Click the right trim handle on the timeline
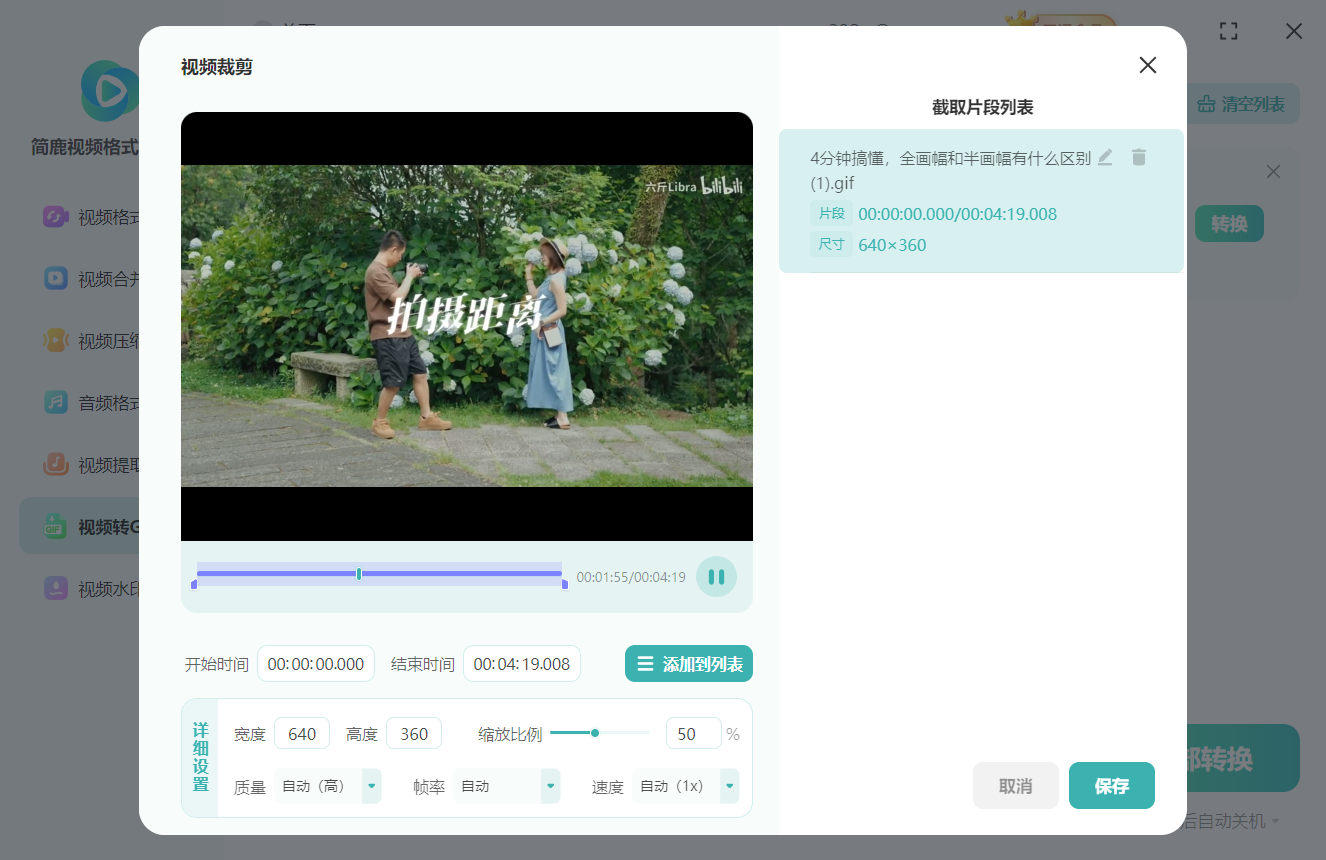1326x860 pixels. (565, 584)
